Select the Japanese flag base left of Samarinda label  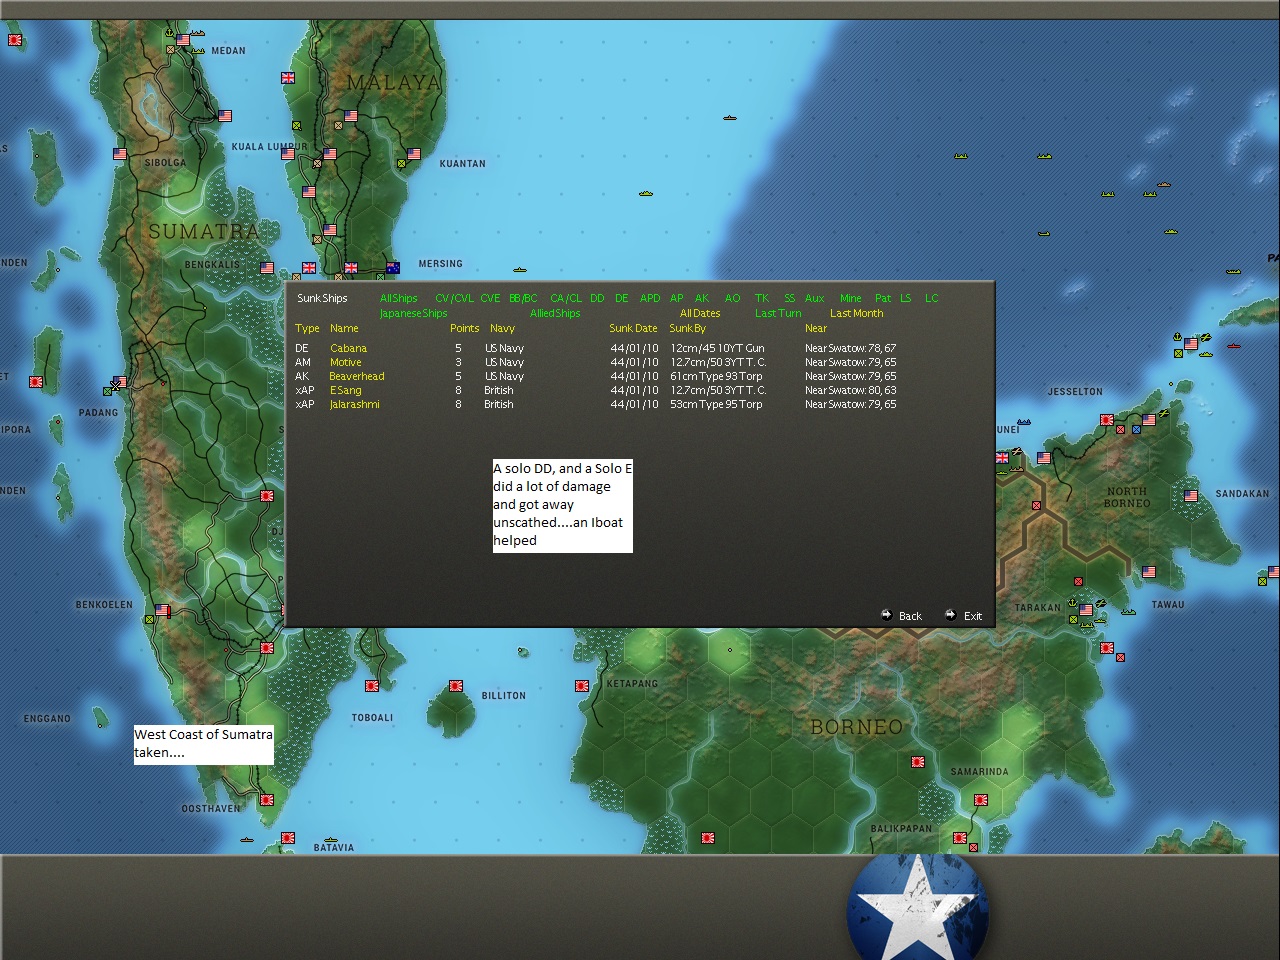tap(918, 762)
